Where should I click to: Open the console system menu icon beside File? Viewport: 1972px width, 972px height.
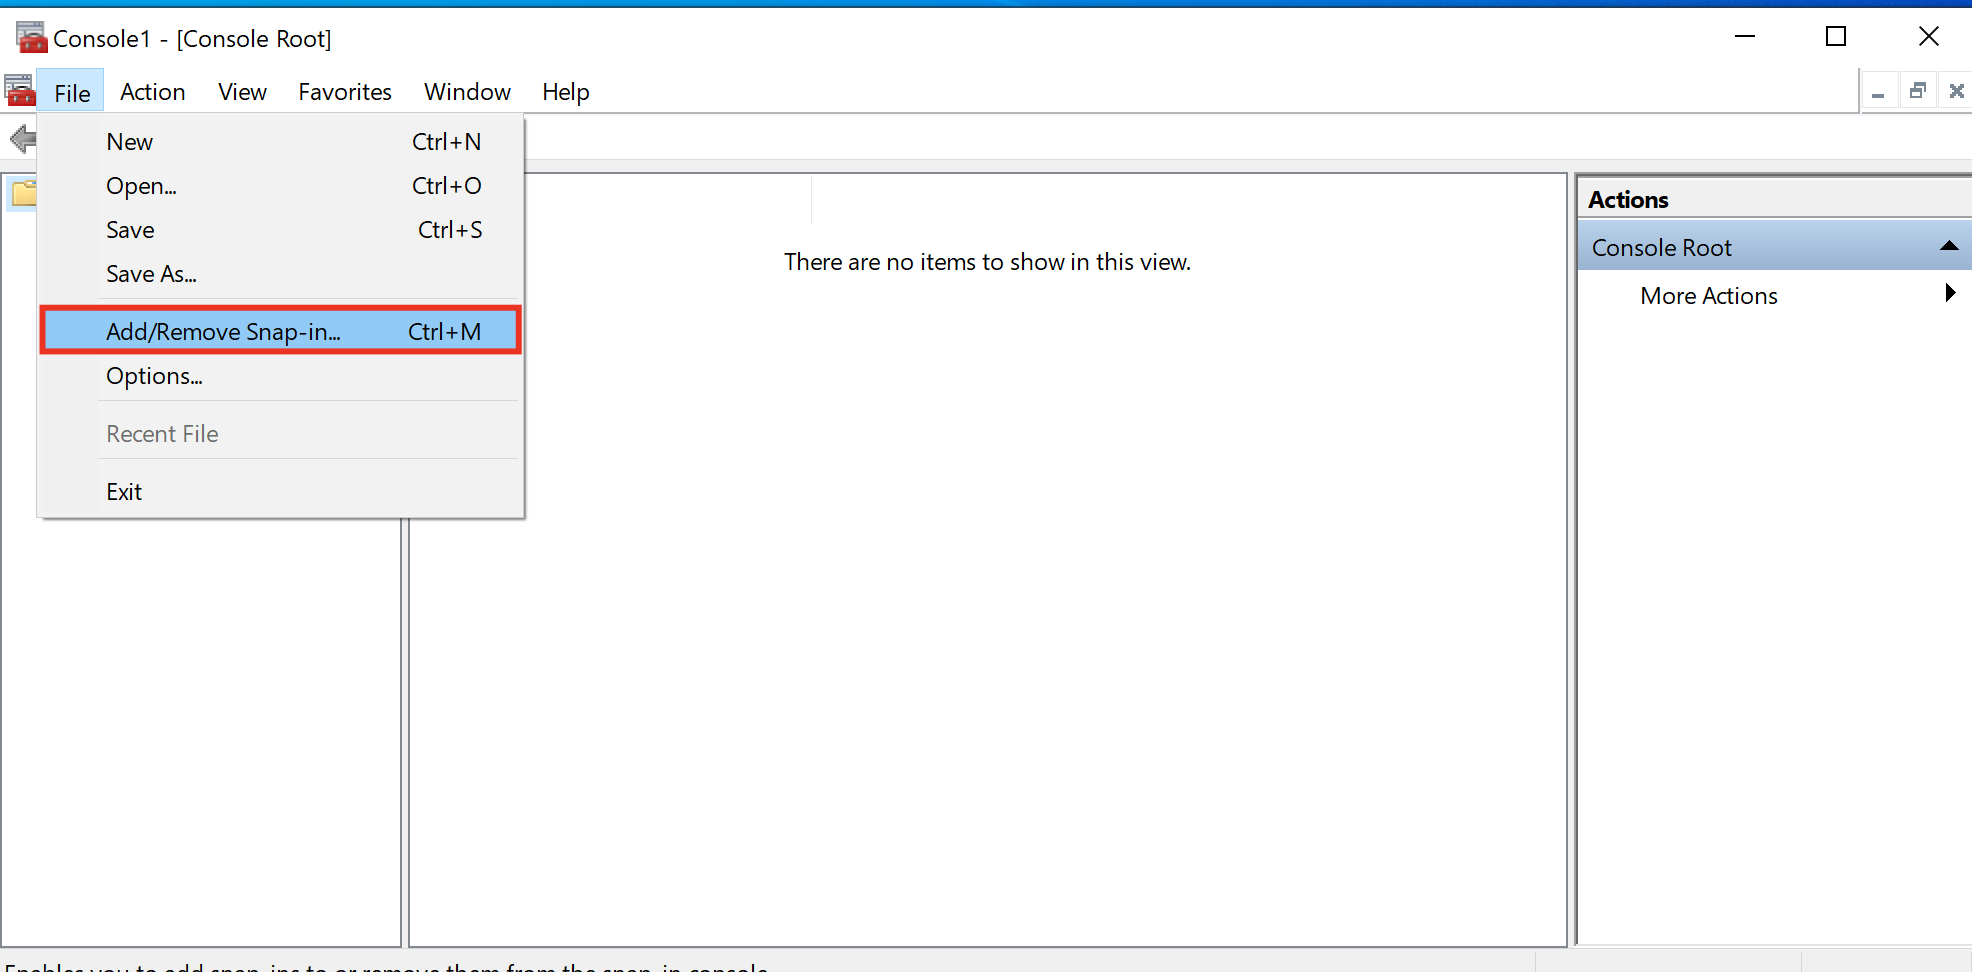click(19, 92)
